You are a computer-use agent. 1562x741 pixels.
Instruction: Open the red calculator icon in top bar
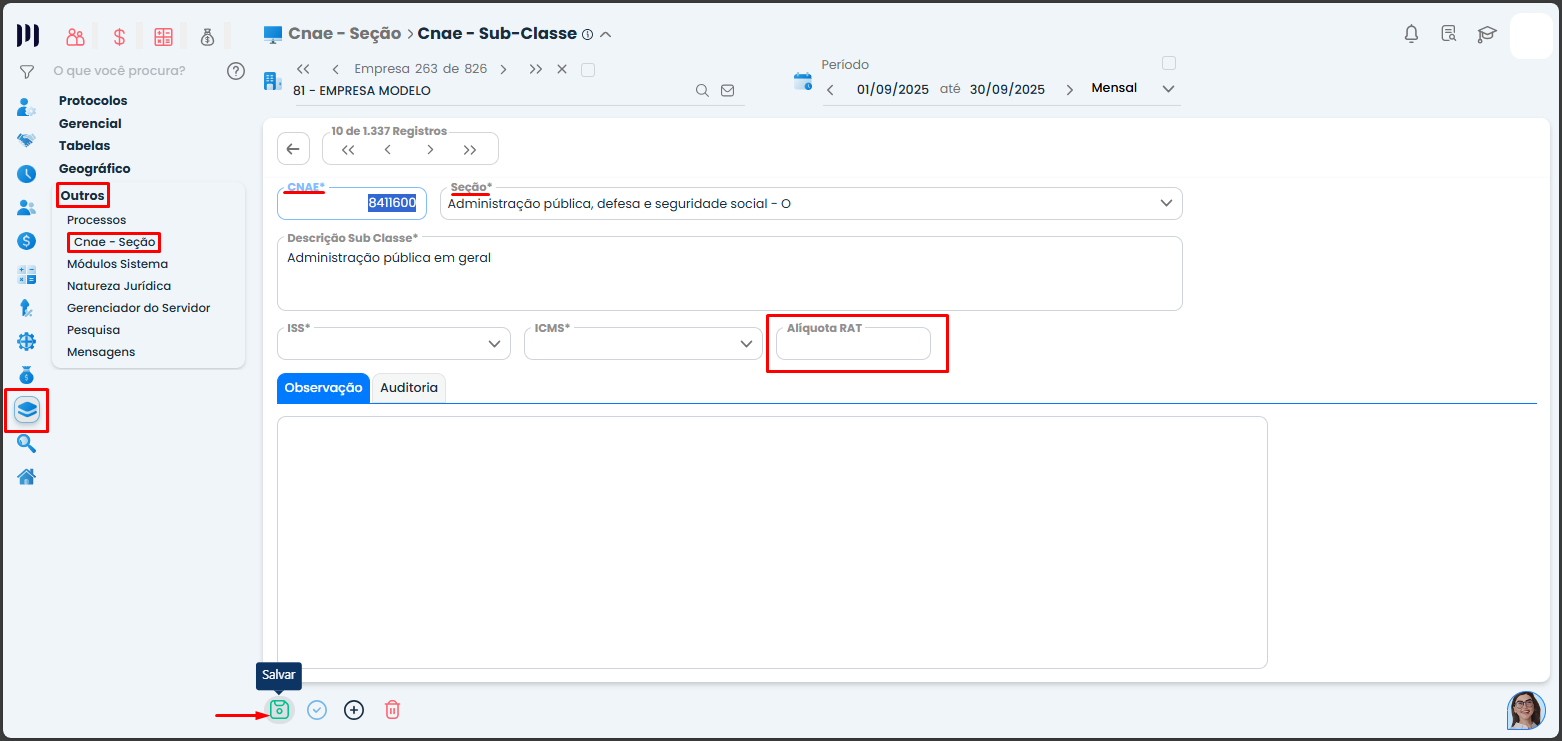[163, 37]
